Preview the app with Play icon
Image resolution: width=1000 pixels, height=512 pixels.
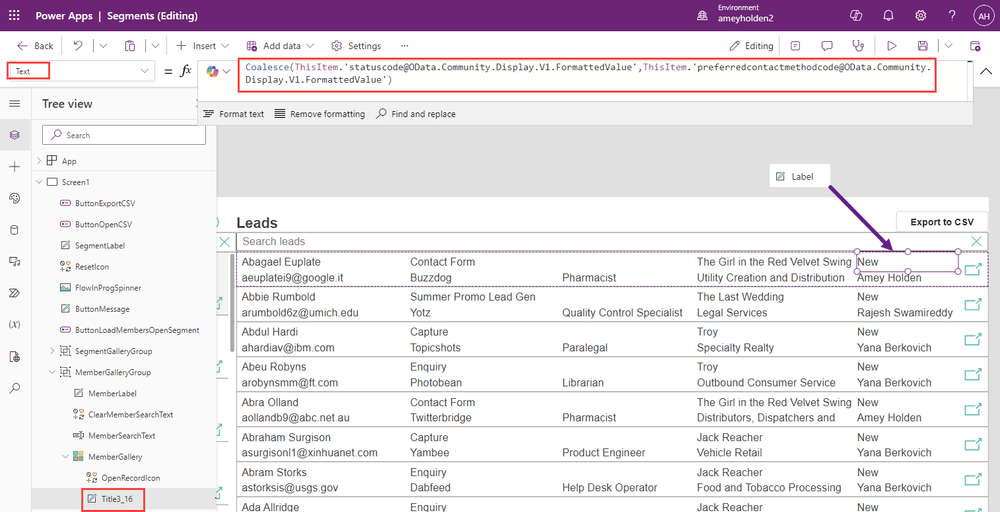point(892,46)
